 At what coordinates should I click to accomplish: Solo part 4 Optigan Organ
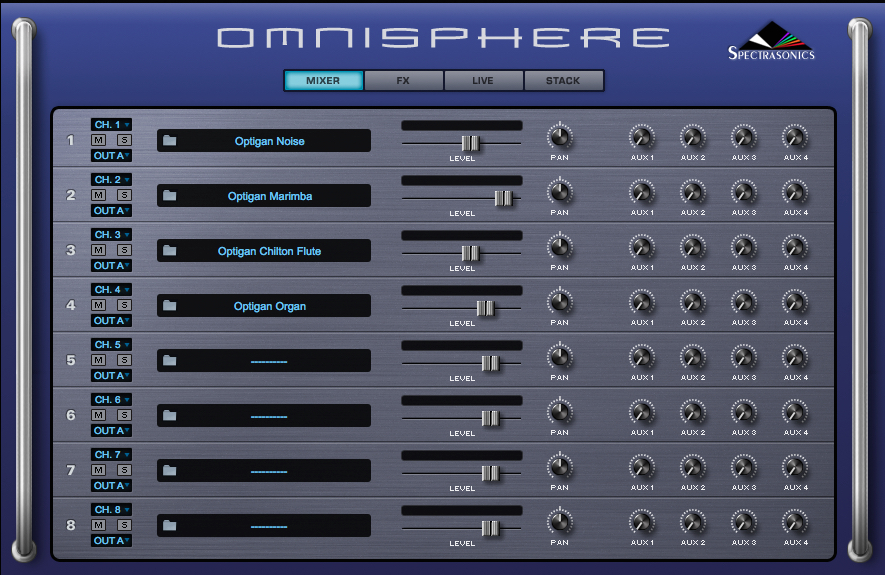coord(124,305)
